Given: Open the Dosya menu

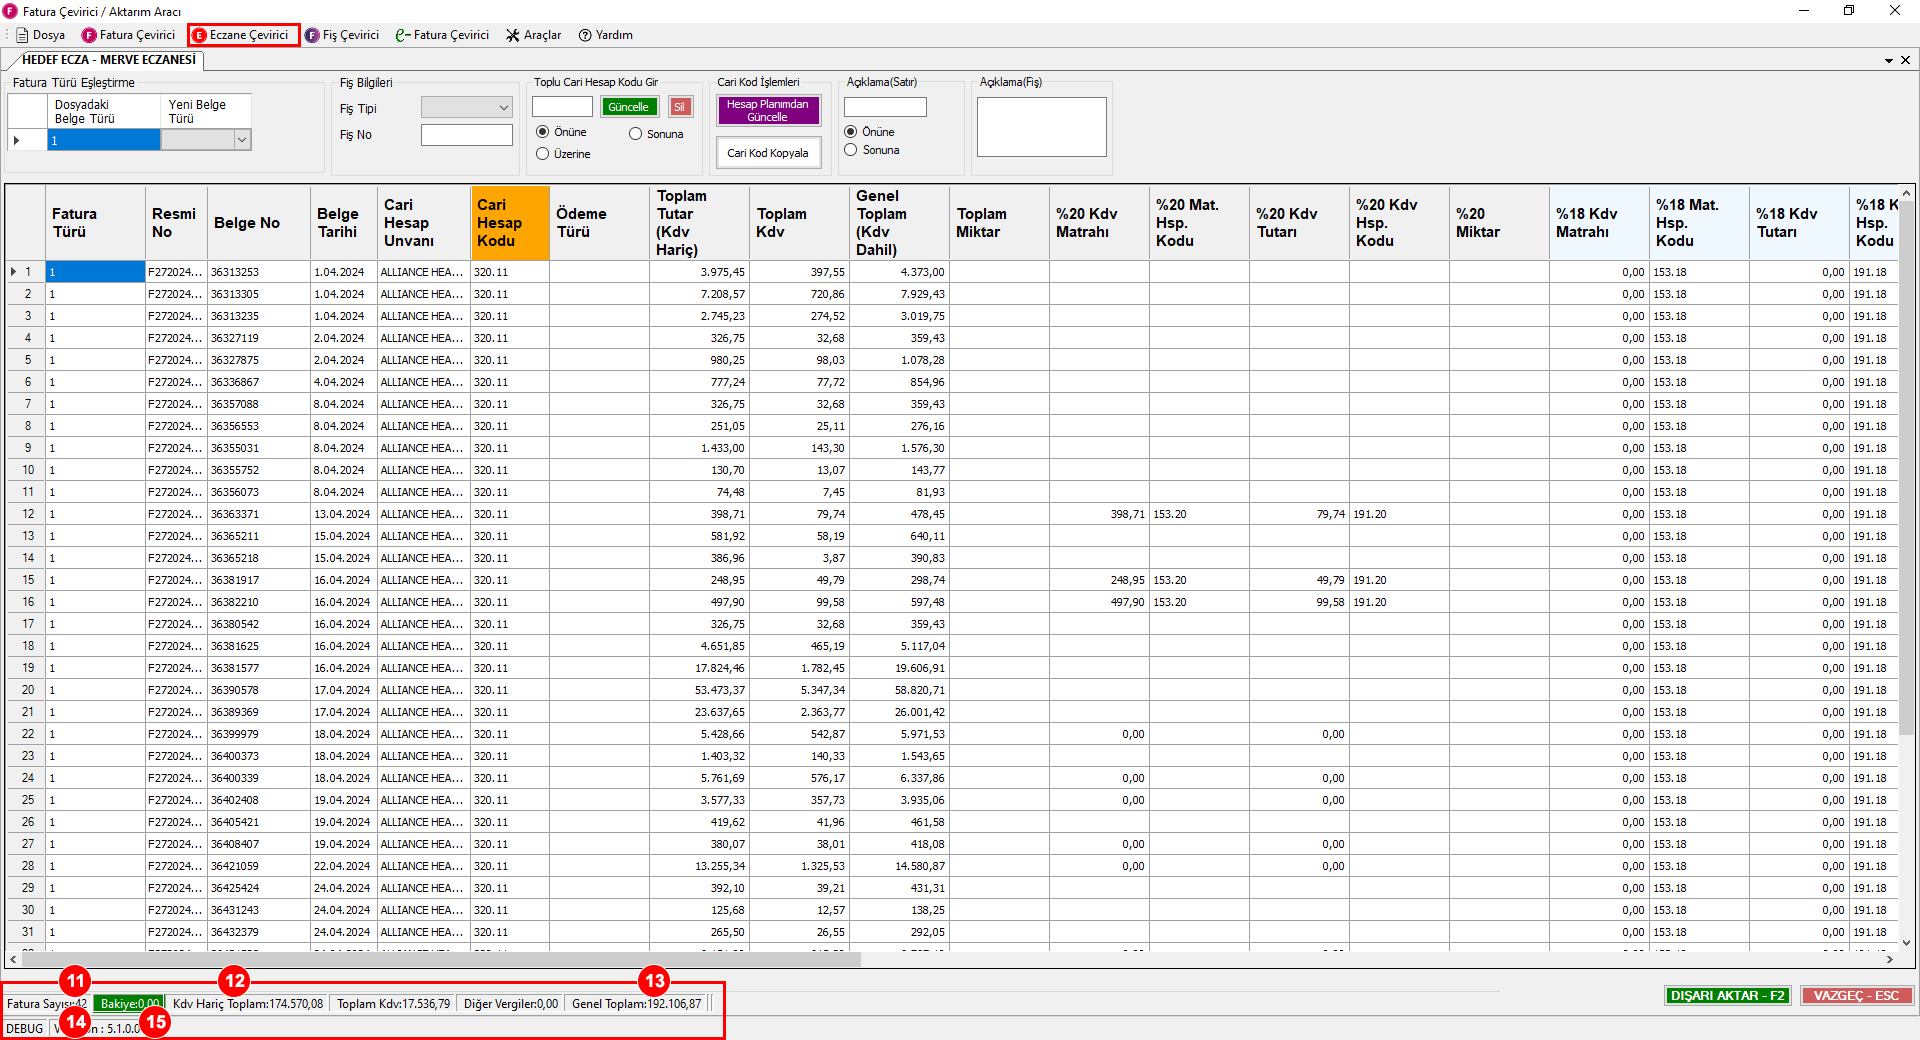Looking at the screenshot, I should pos(40,35).
